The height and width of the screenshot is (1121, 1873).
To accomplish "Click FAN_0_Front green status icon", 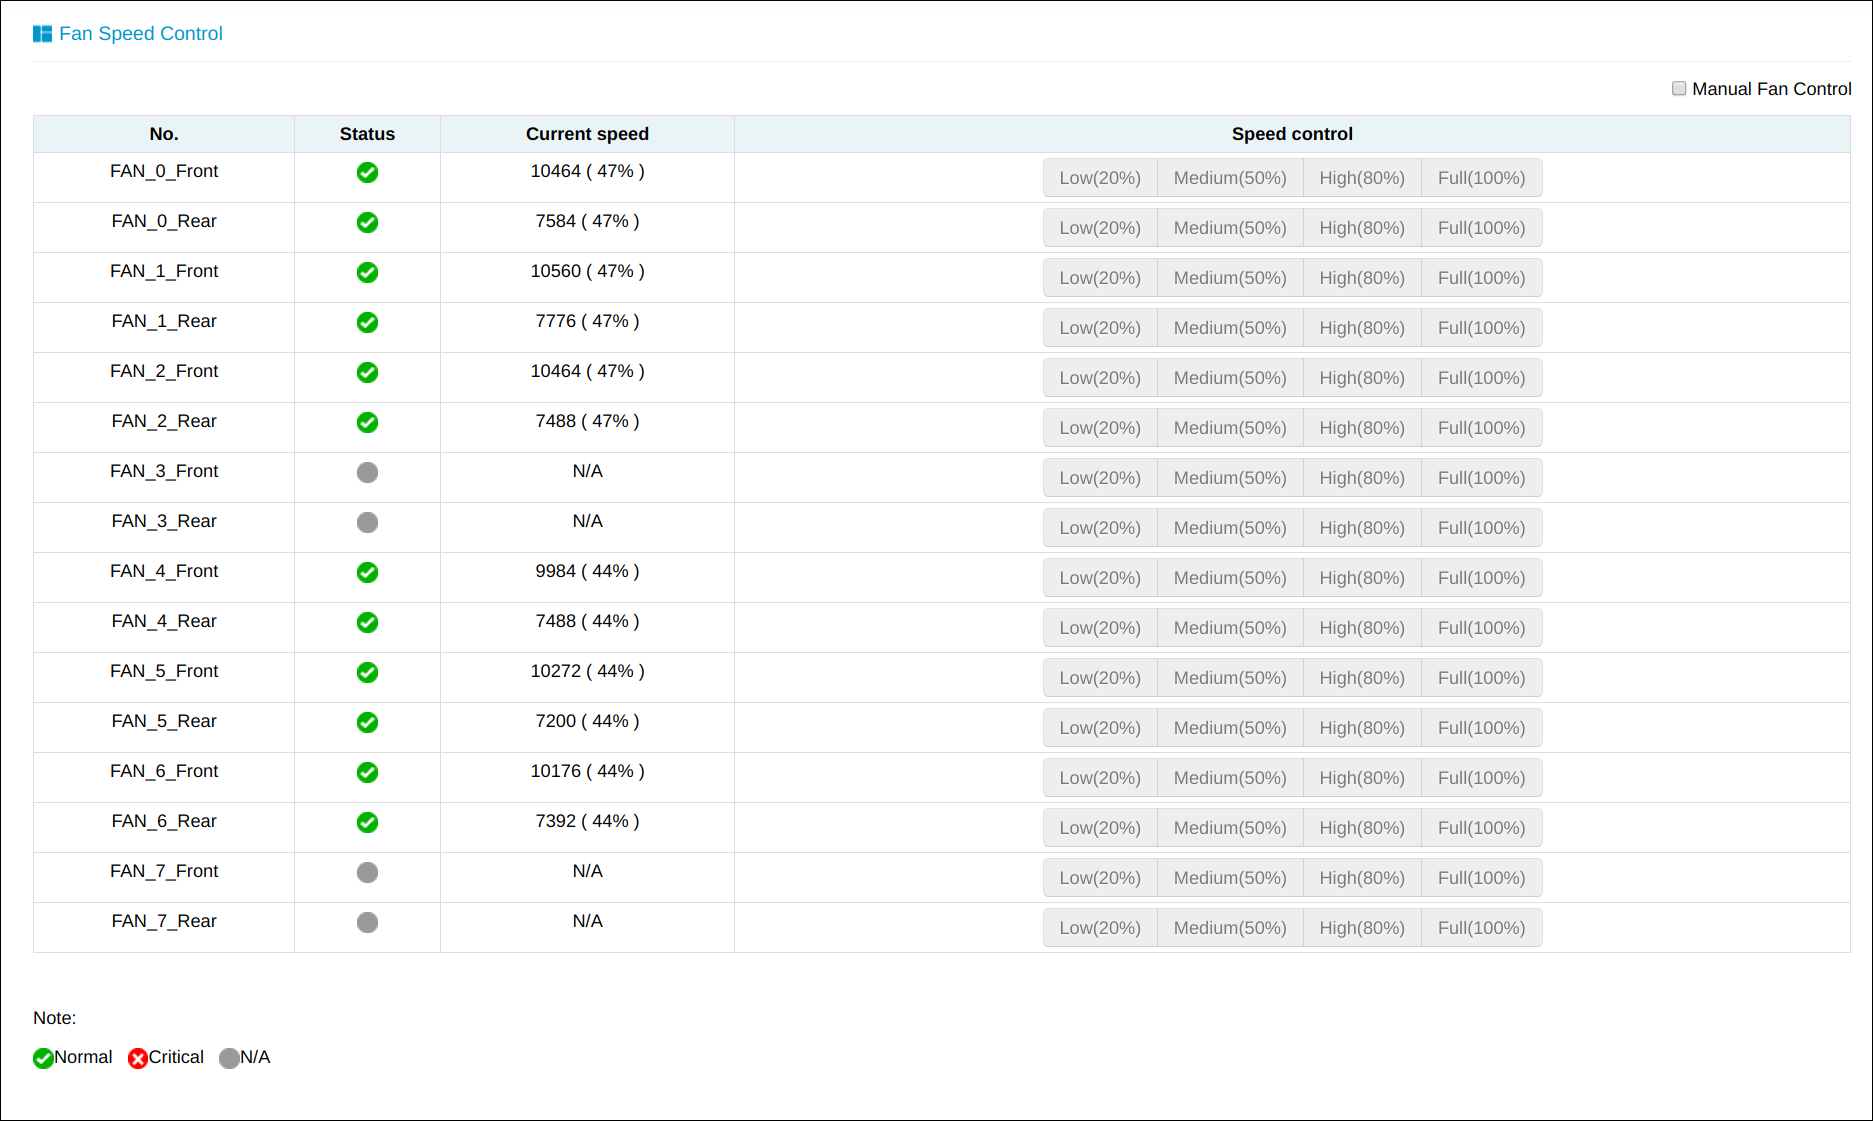I will pos(367,172).
